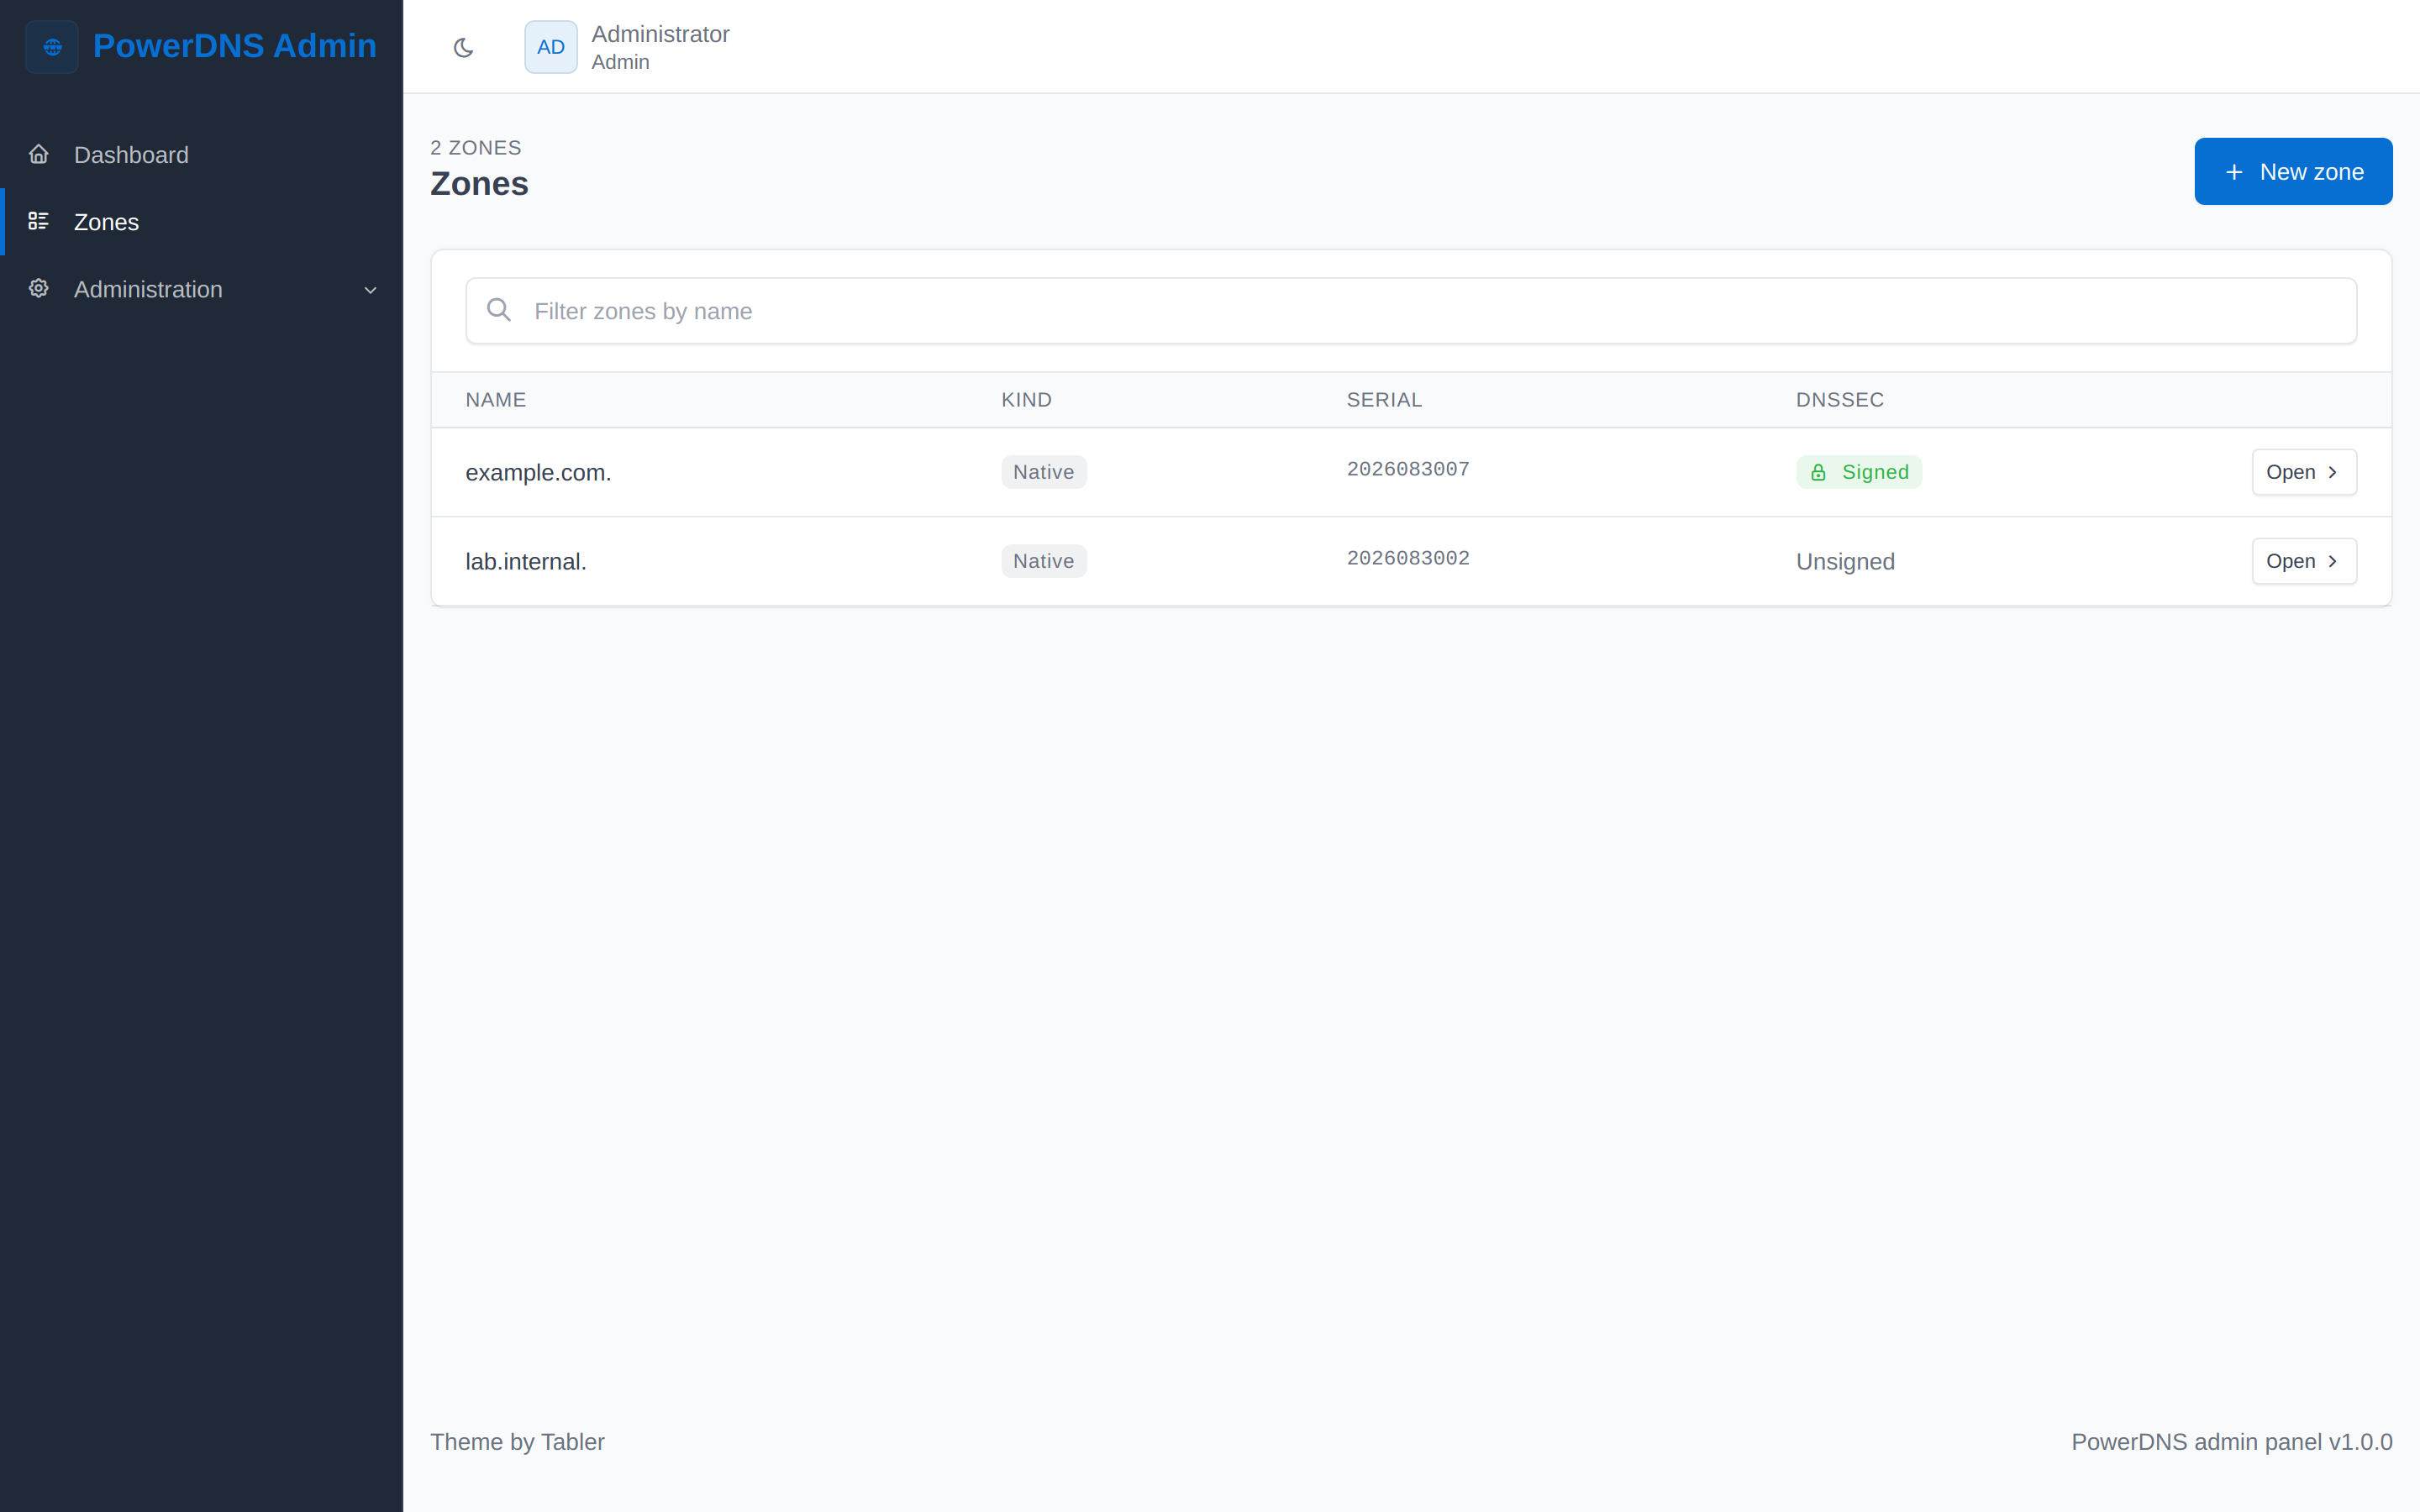Open the example.com. zone
The width and height of the screenshot is (2420, 1512).
(x=2304, y=472)
